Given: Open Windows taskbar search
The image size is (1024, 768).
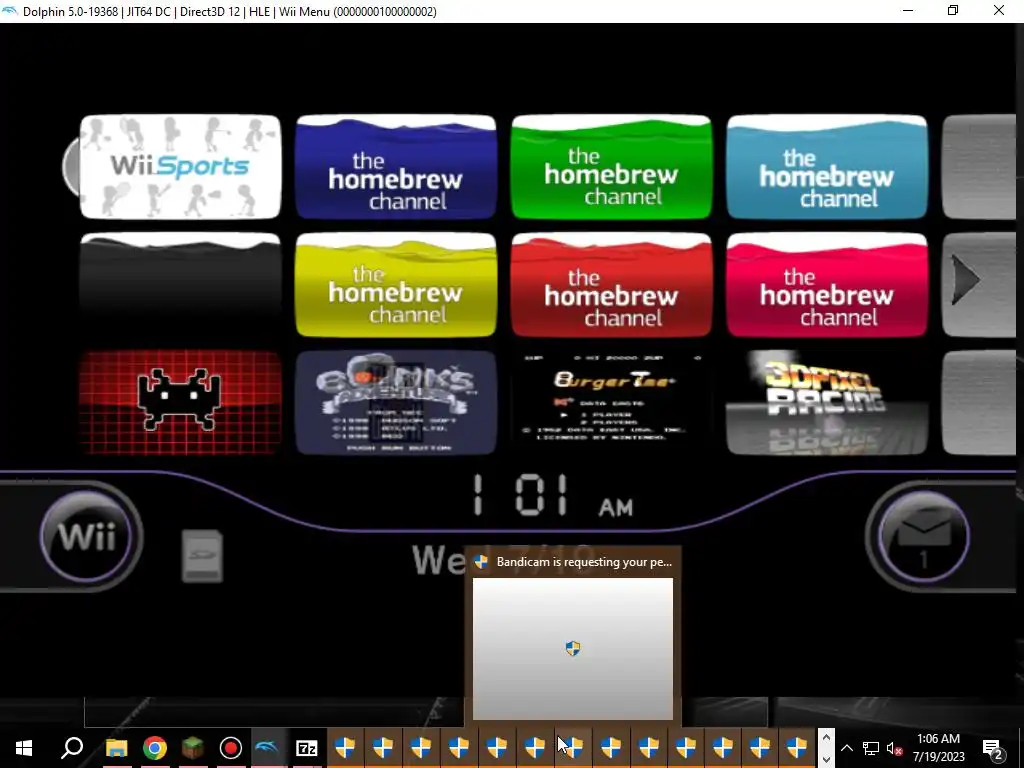Looking at the screenshot, I should click(x=72, y=748).
